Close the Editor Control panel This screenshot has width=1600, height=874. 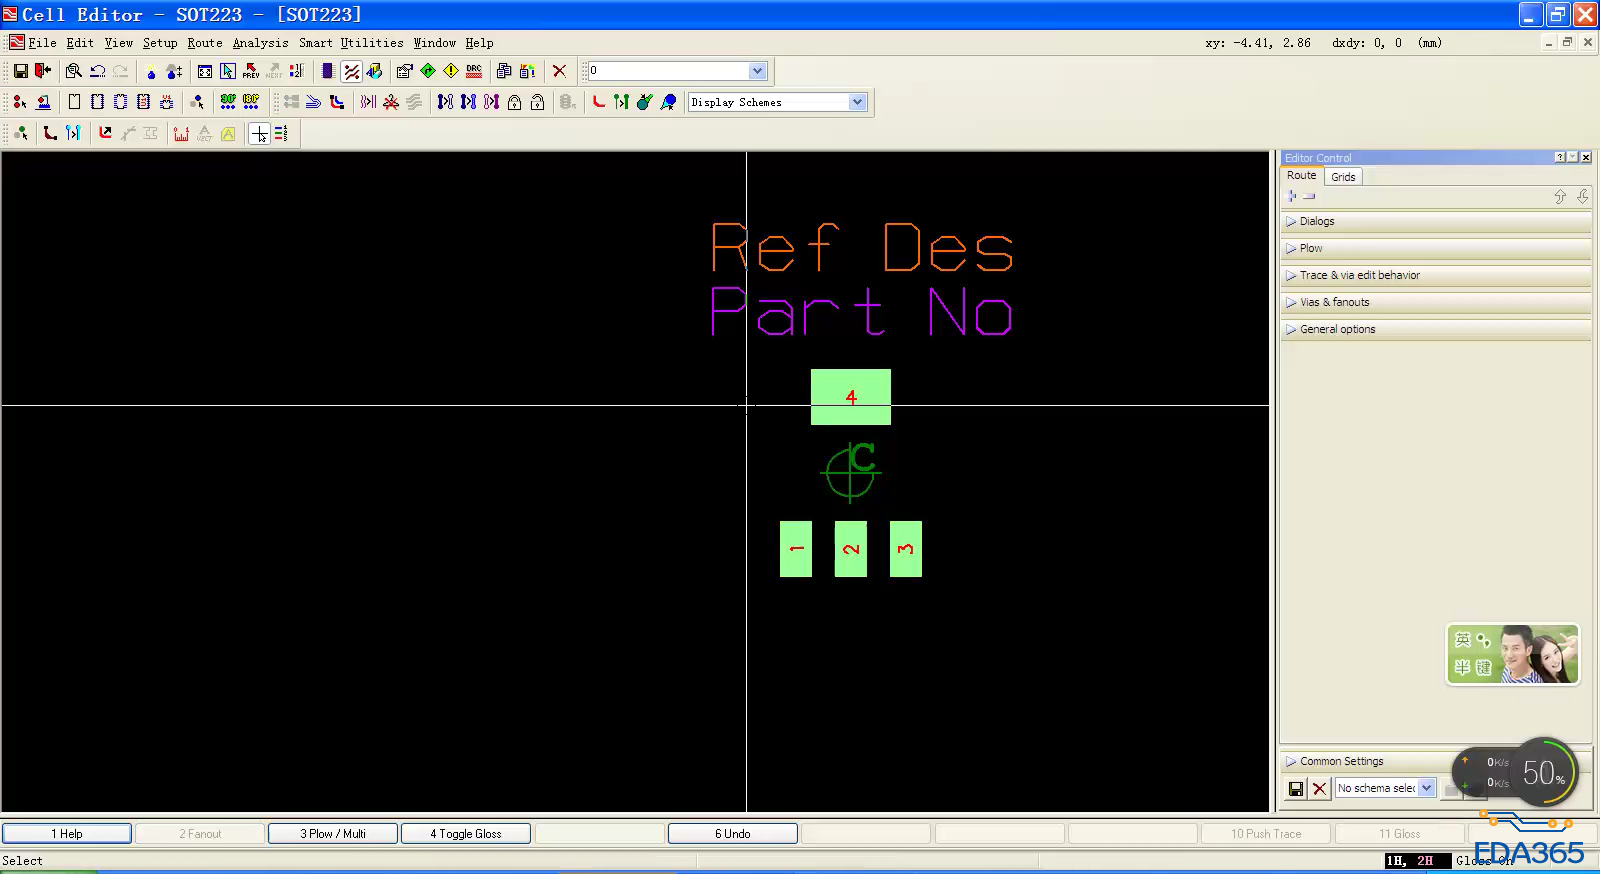click(1586, 157)
